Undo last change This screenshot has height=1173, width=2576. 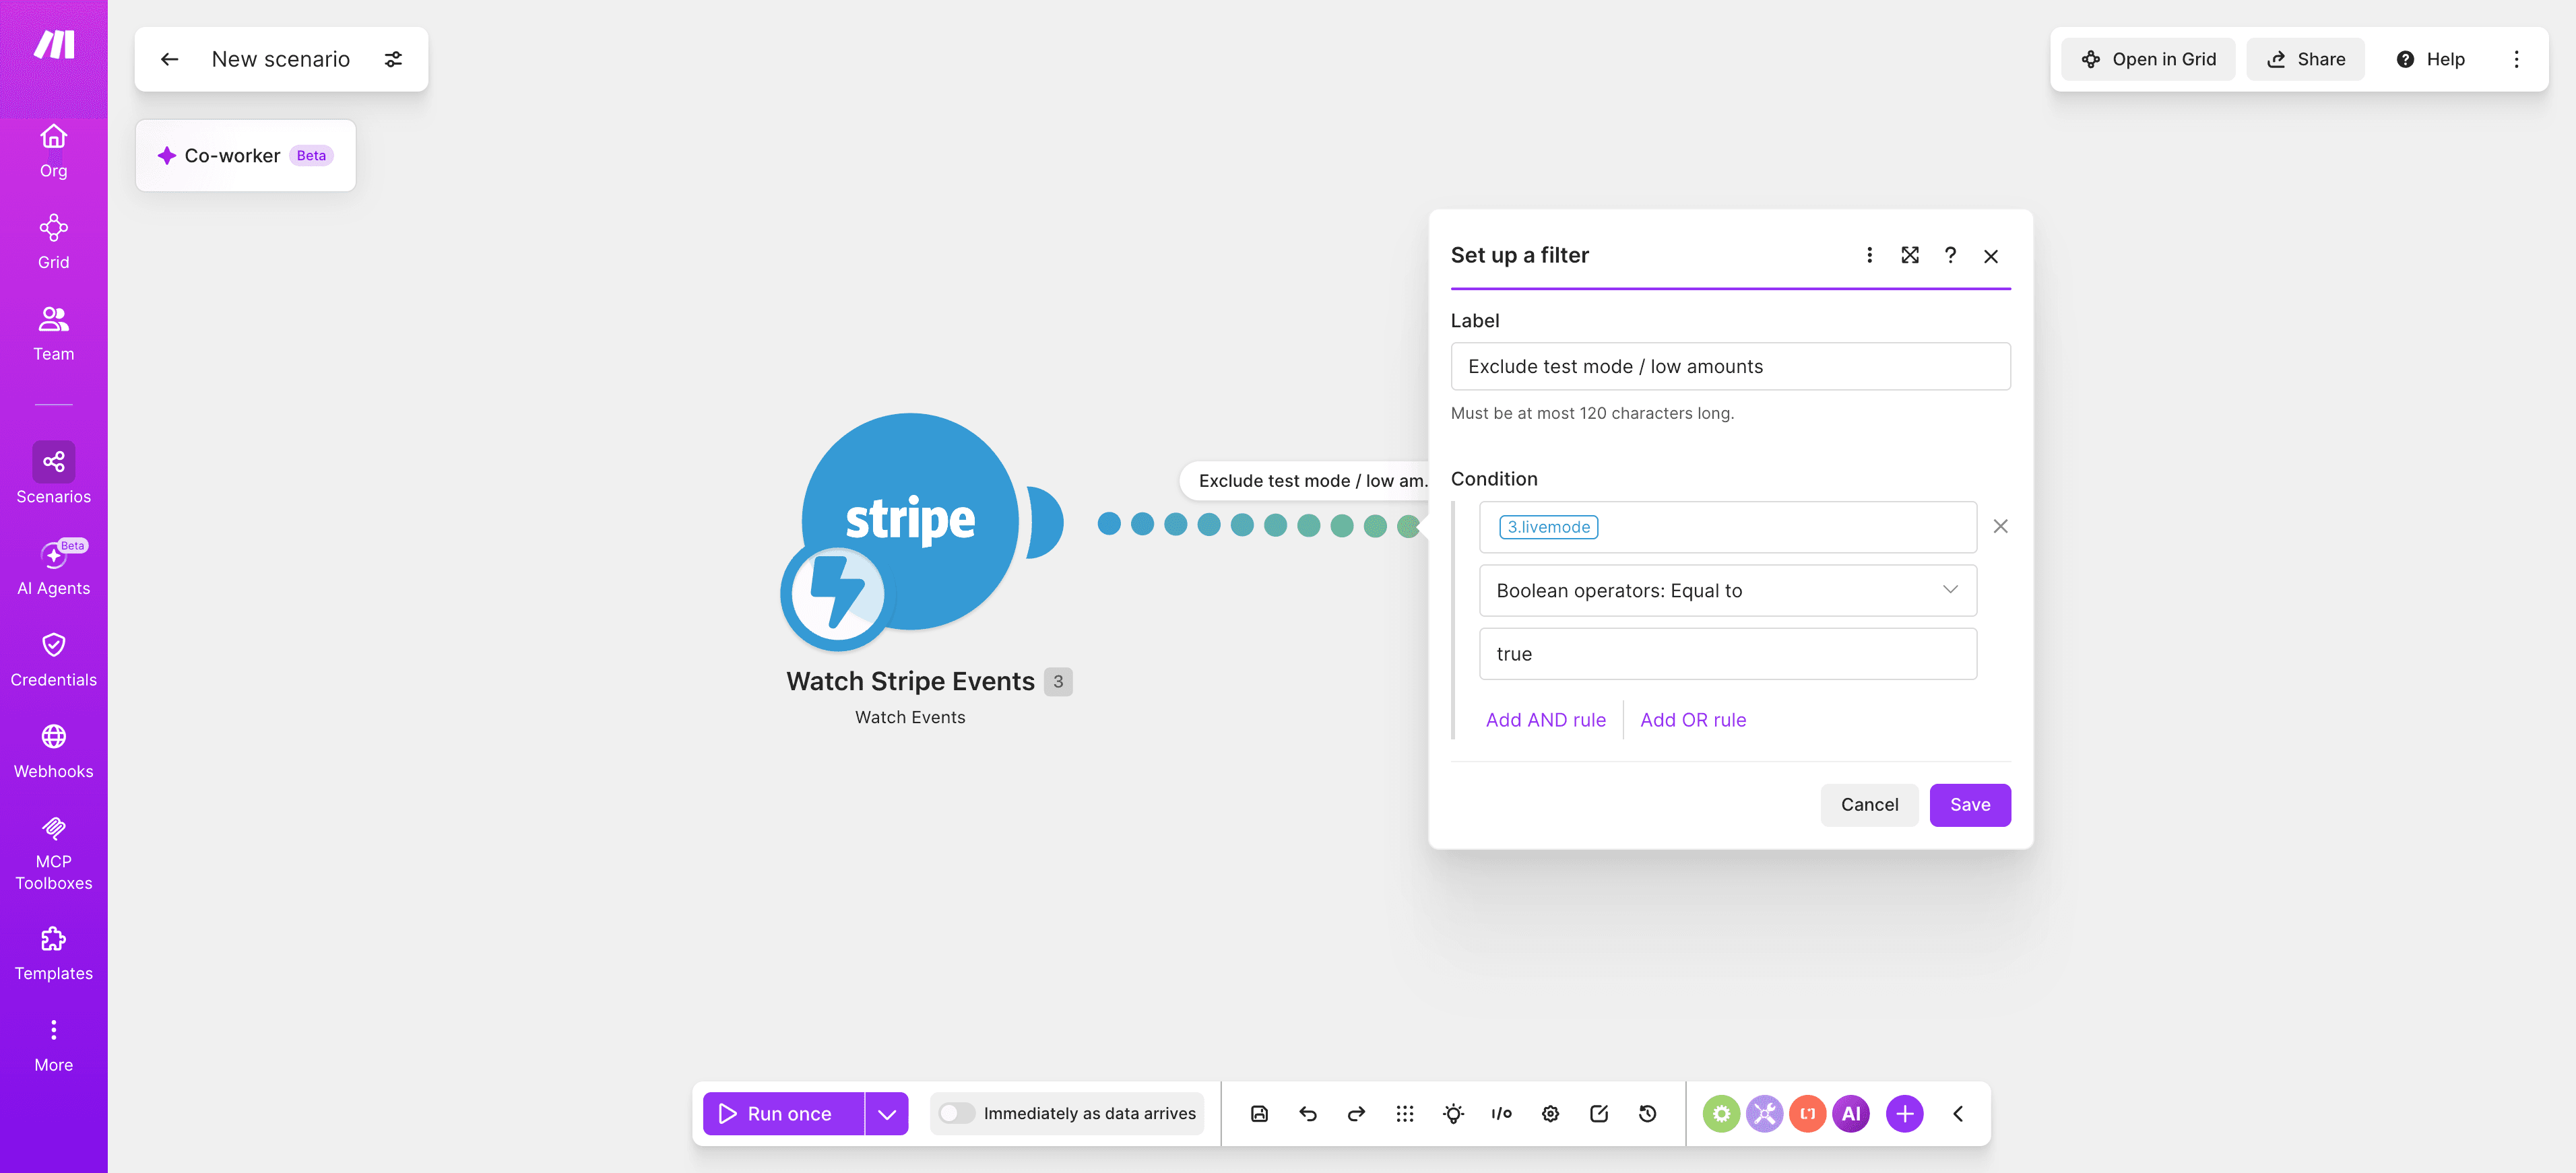1308,1114
